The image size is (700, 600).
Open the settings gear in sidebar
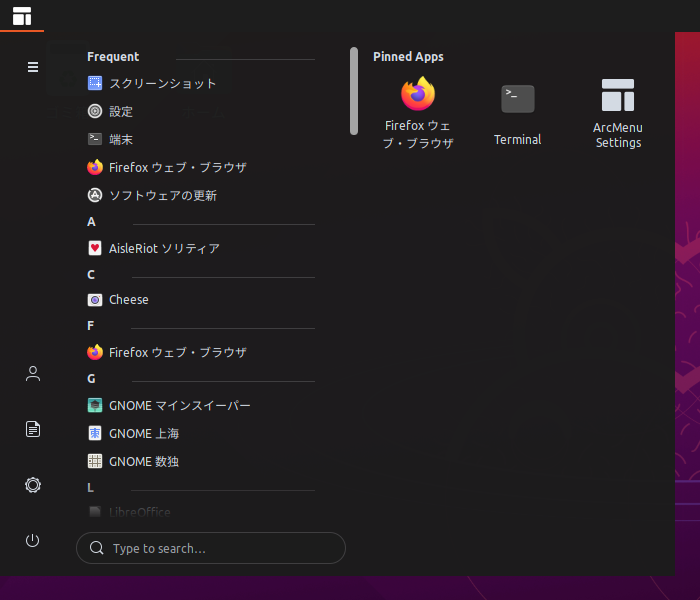[33, 485]
